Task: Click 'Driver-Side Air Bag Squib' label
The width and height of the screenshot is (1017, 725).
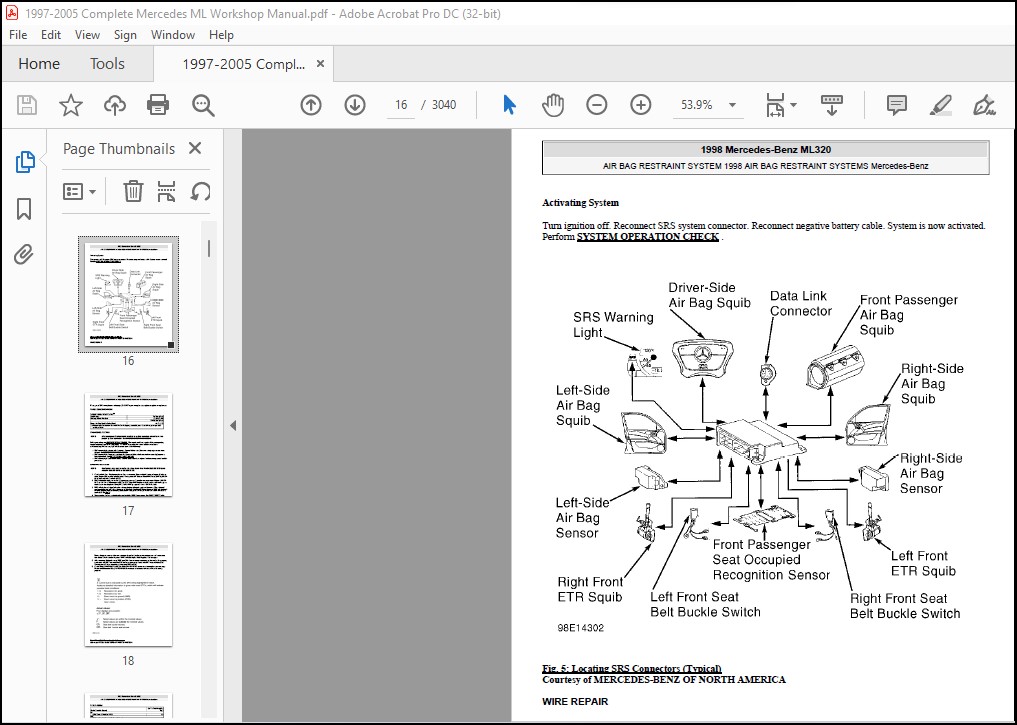Action: coord(710,295)
